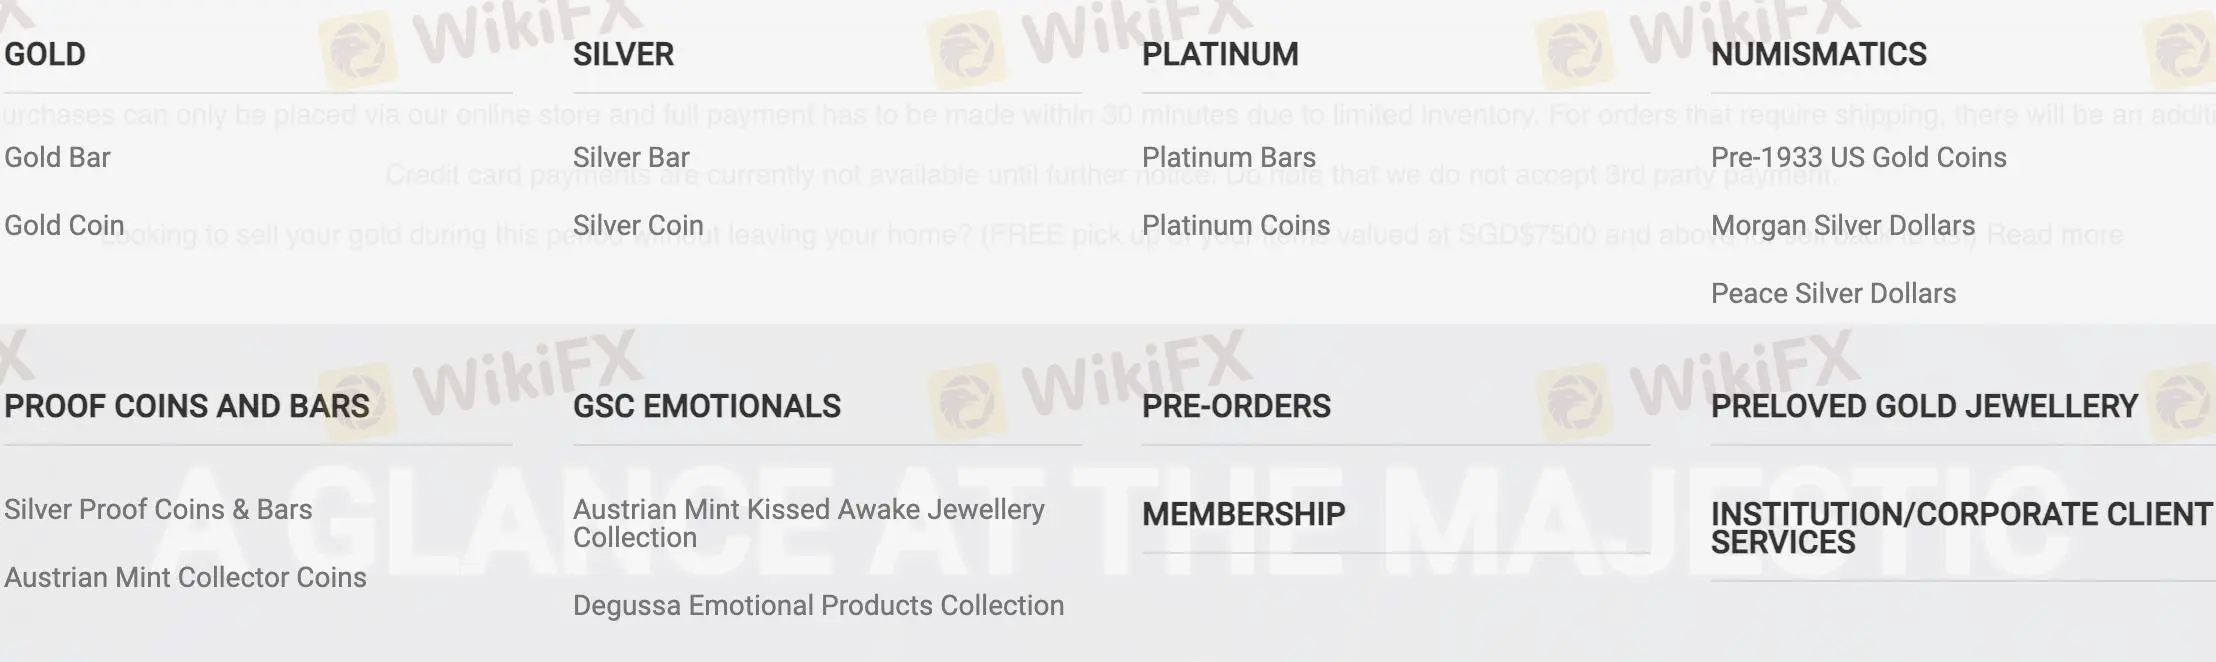Open the GOLD category heading
This screenshot has width=2216, height=662.
(x=45, y=54)
